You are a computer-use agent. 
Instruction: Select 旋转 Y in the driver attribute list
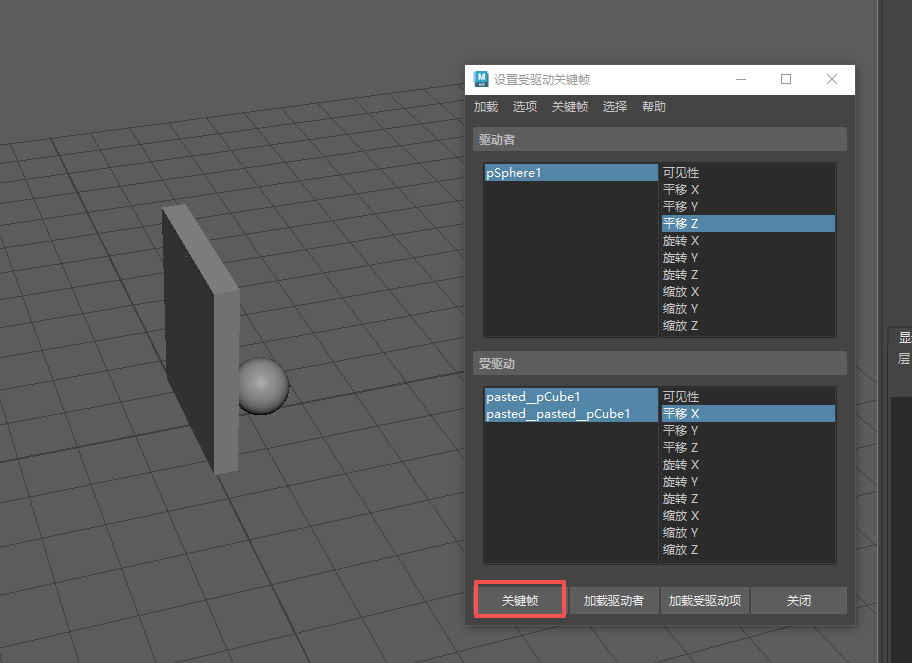coord(749,258)
